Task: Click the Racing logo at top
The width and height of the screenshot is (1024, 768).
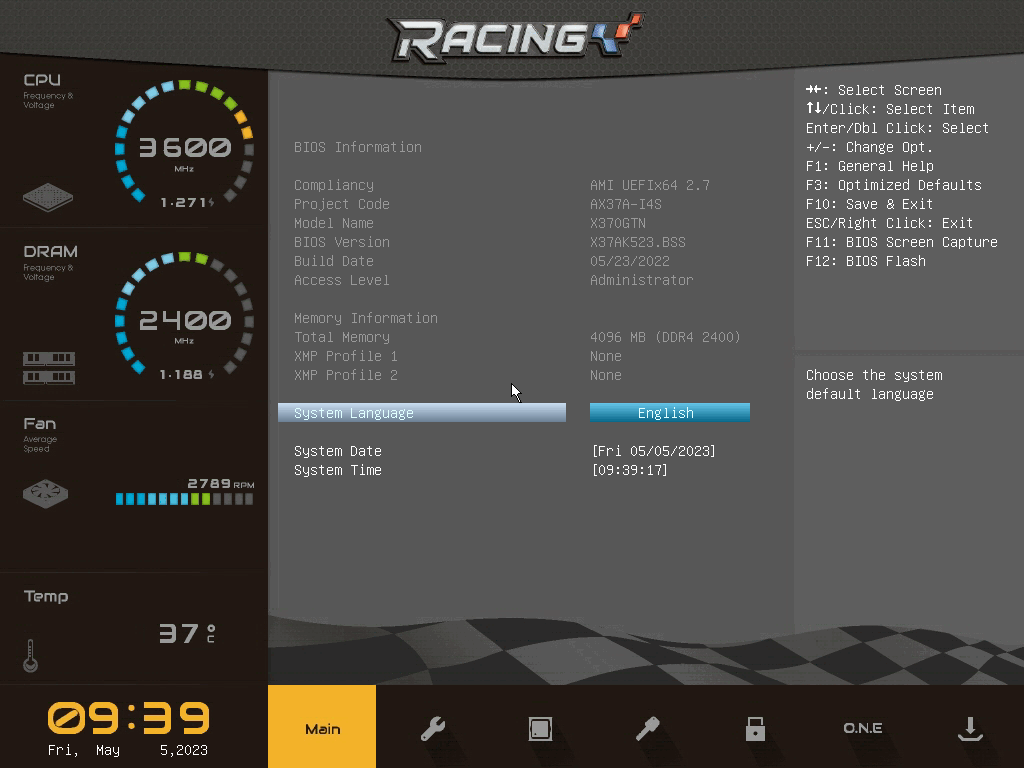Action: (516, 37)
